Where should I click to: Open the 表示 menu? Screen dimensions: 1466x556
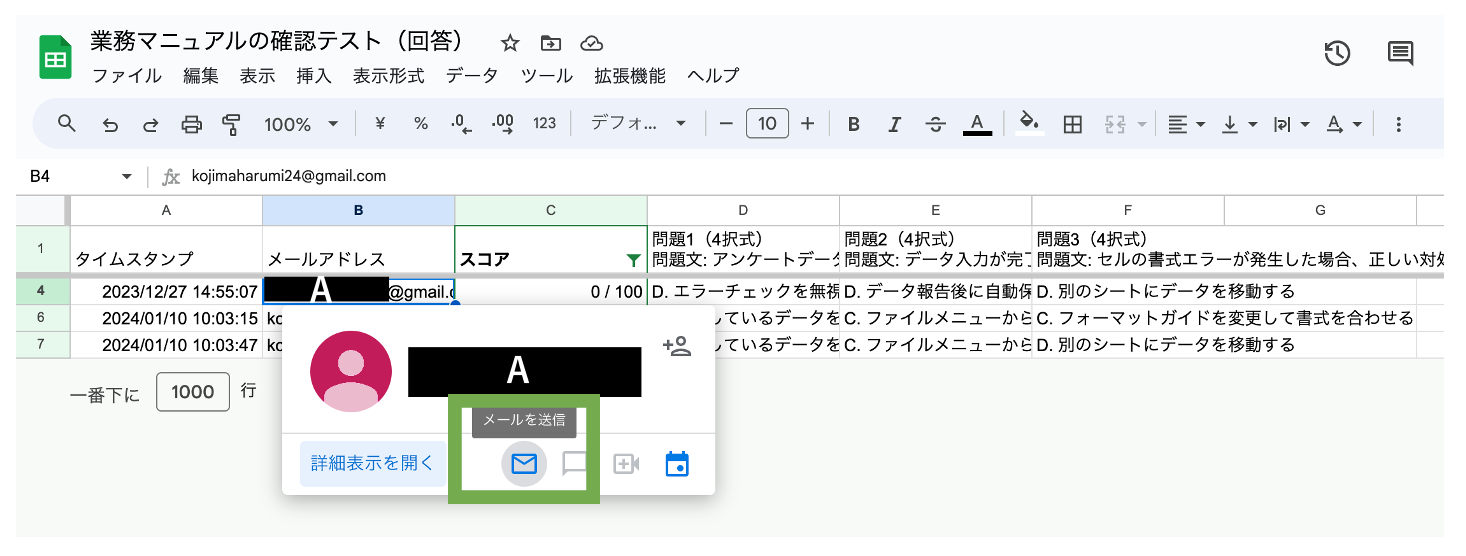click(257, 76)
